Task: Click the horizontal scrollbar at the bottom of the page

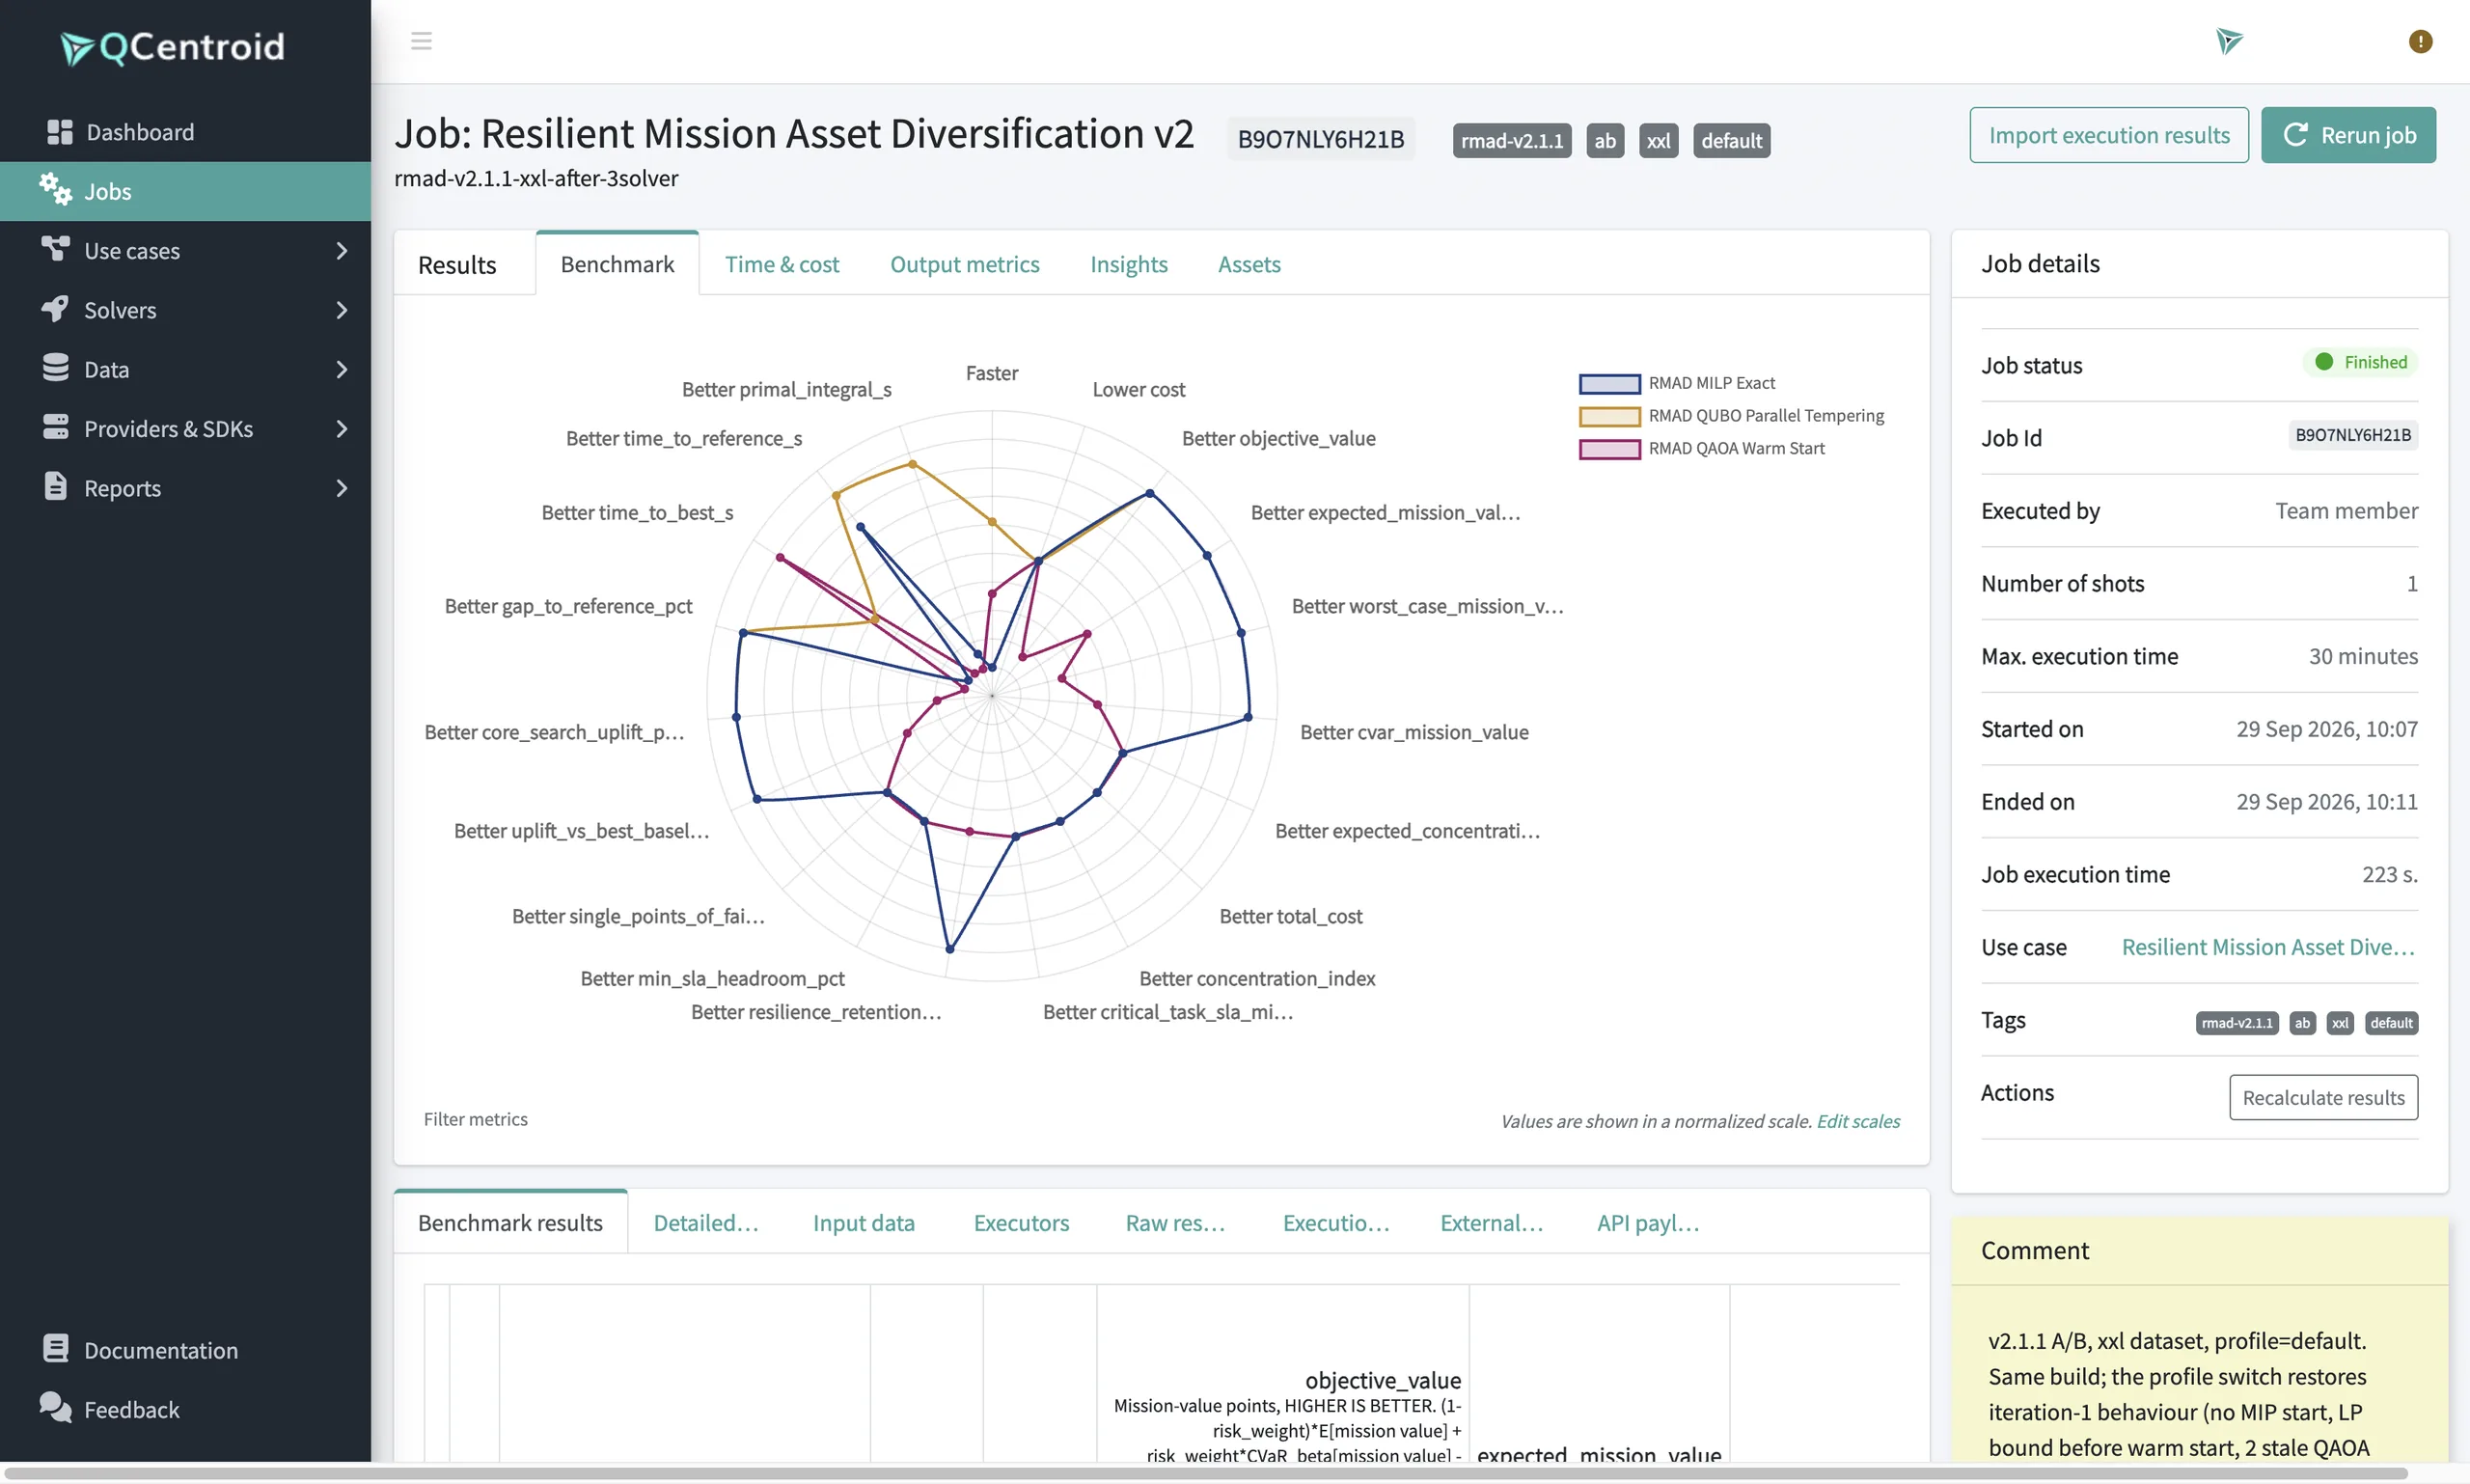Action: [1205, 1474]
